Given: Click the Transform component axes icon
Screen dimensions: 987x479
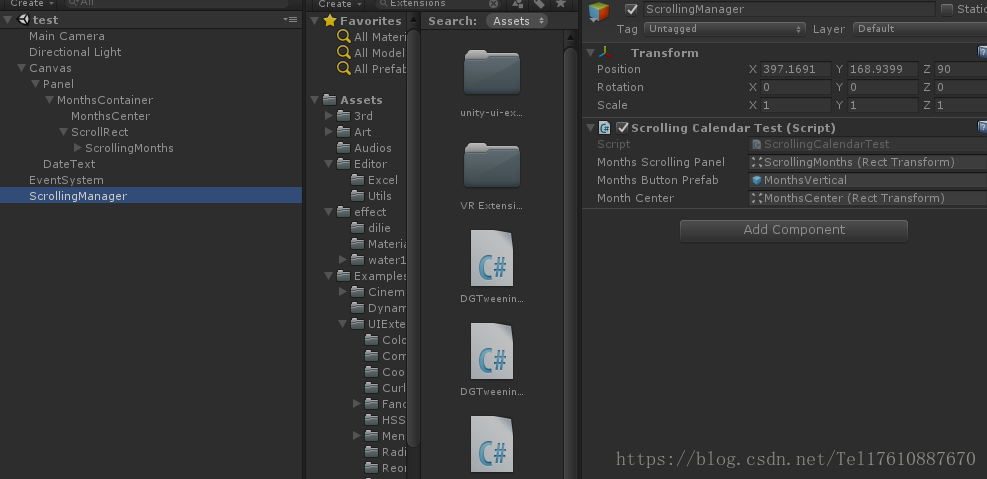Looking at the screenshot, I should tap(606, 52).
